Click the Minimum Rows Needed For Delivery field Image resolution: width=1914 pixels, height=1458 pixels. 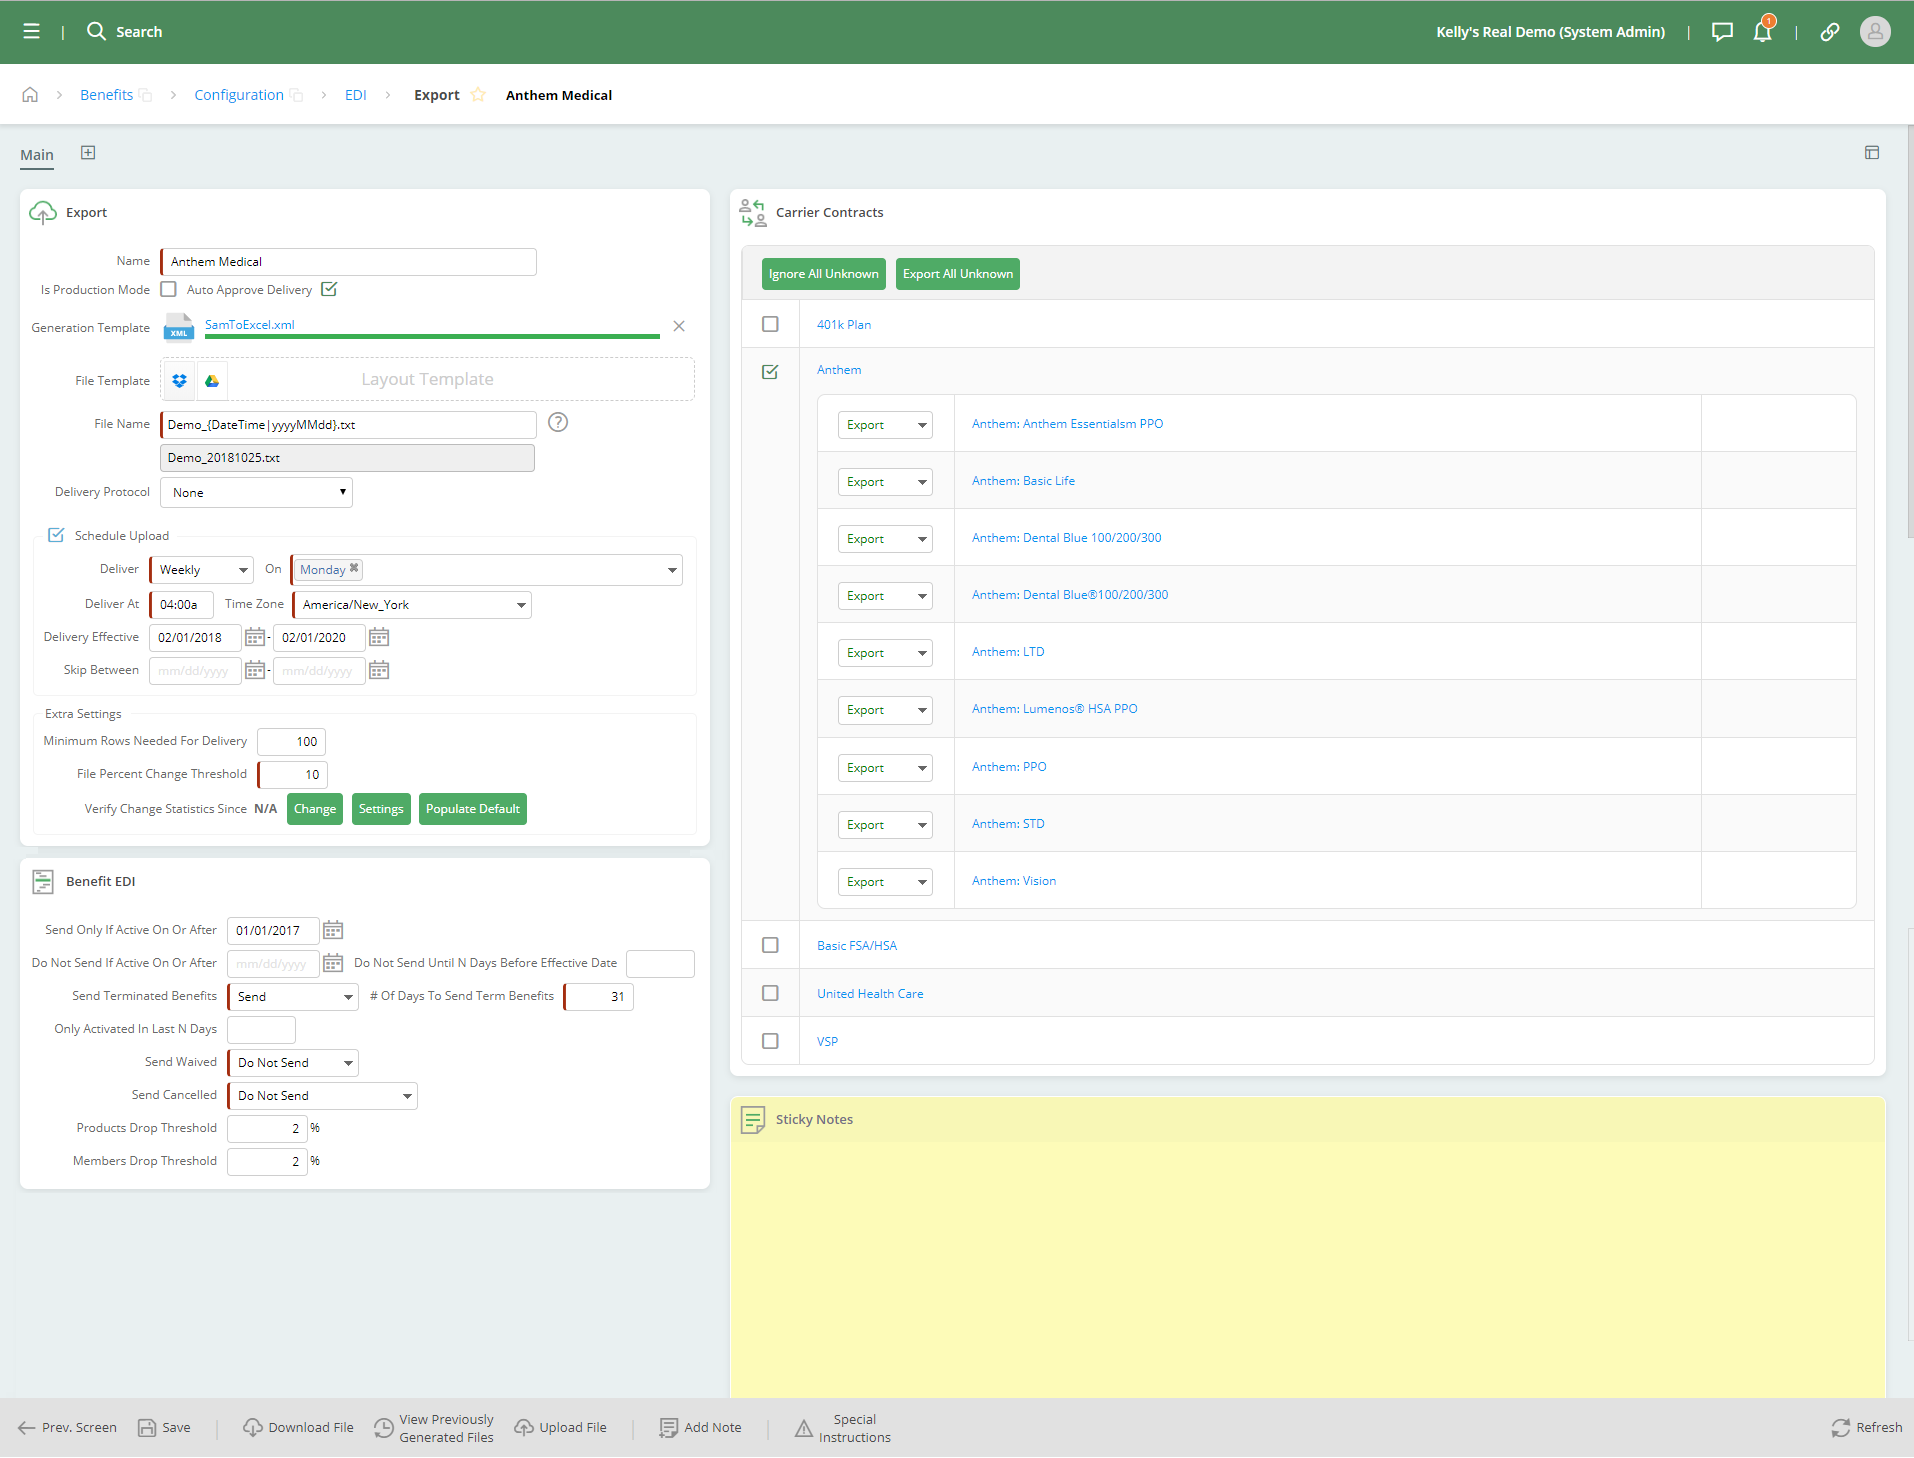click(292, 742)
